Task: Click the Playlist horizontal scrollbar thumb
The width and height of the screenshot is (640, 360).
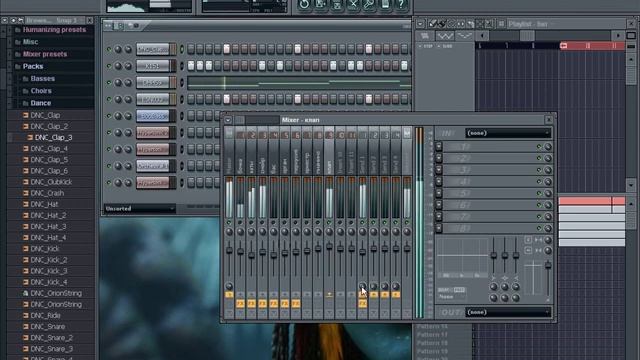Action: tap(527, 36)
